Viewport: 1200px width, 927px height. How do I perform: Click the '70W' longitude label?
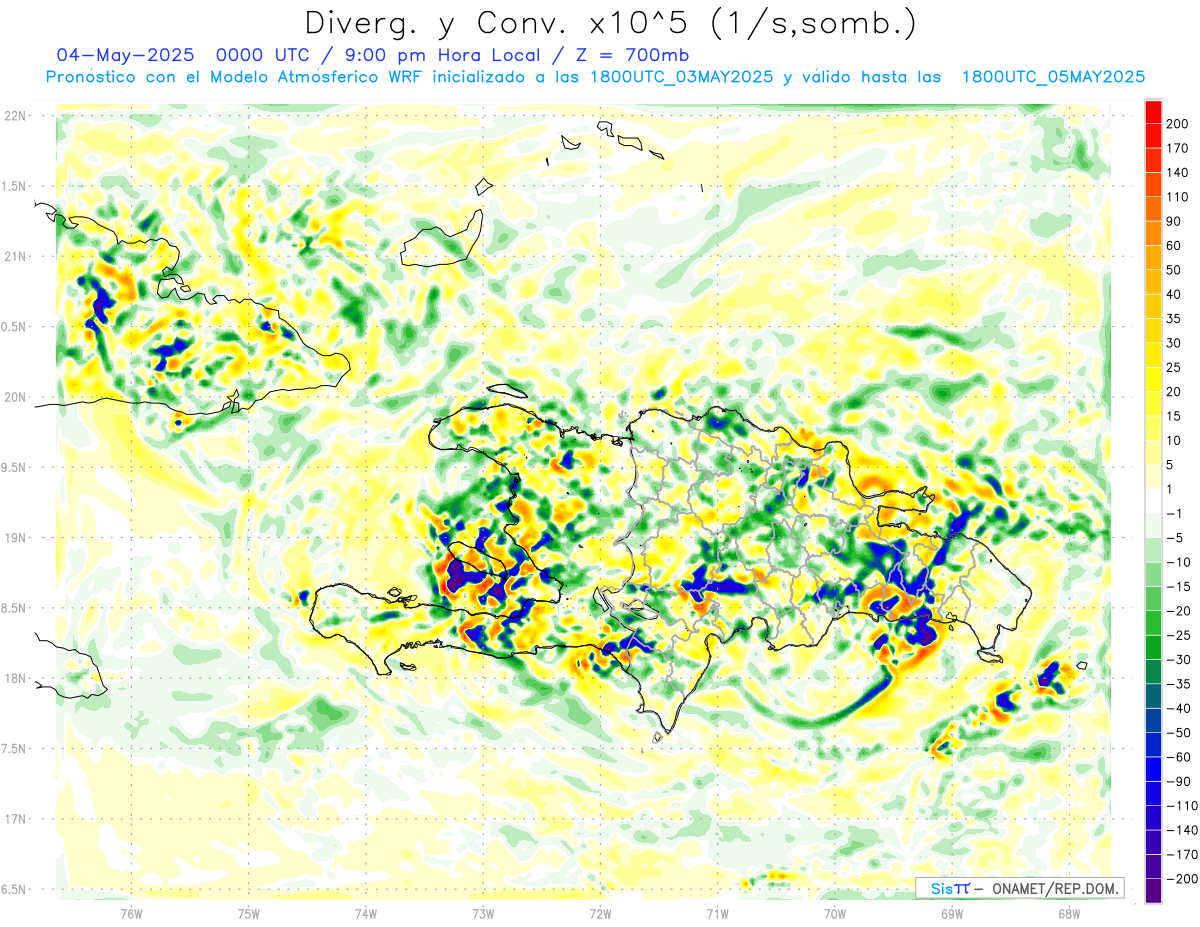pyautogui.click(x=834, y=913)
